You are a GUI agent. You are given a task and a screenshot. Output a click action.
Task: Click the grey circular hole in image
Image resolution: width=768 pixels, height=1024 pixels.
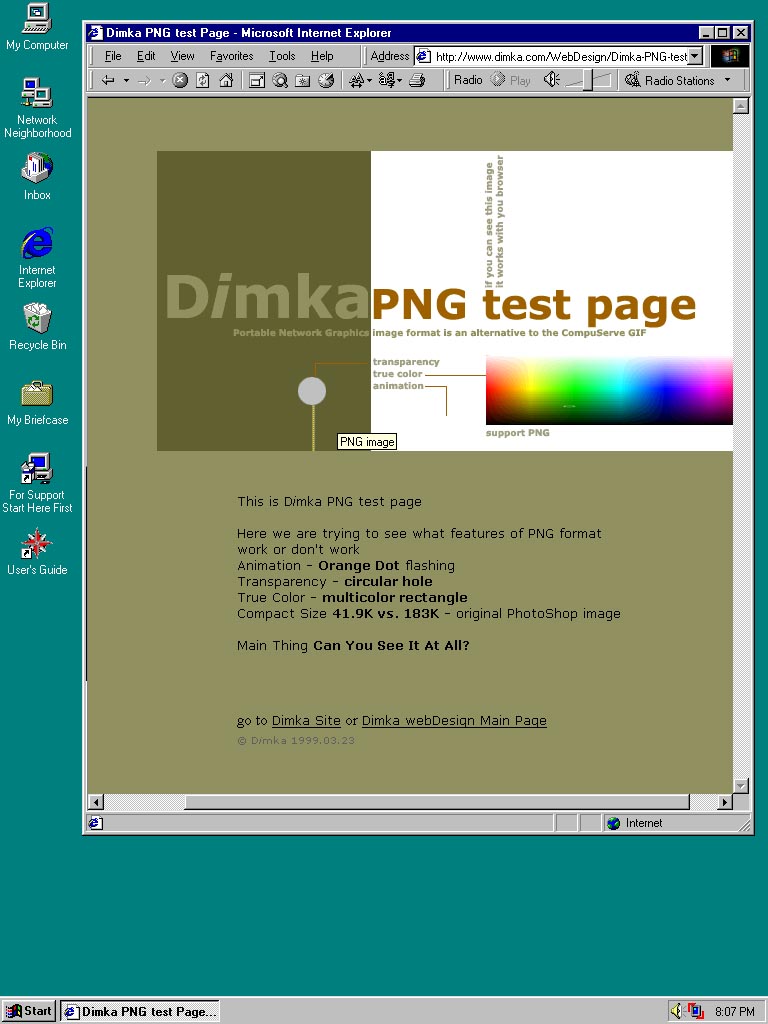(x=312, y=391)
